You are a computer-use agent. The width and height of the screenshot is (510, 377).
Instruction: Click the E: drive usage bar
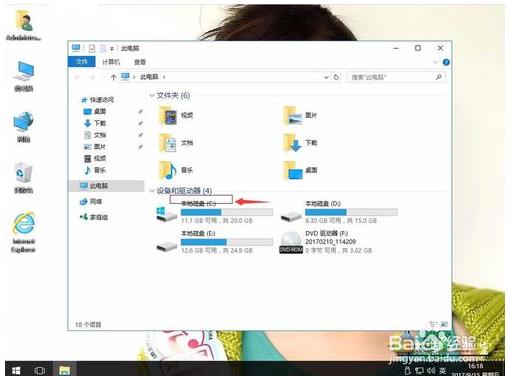(227, 242)
